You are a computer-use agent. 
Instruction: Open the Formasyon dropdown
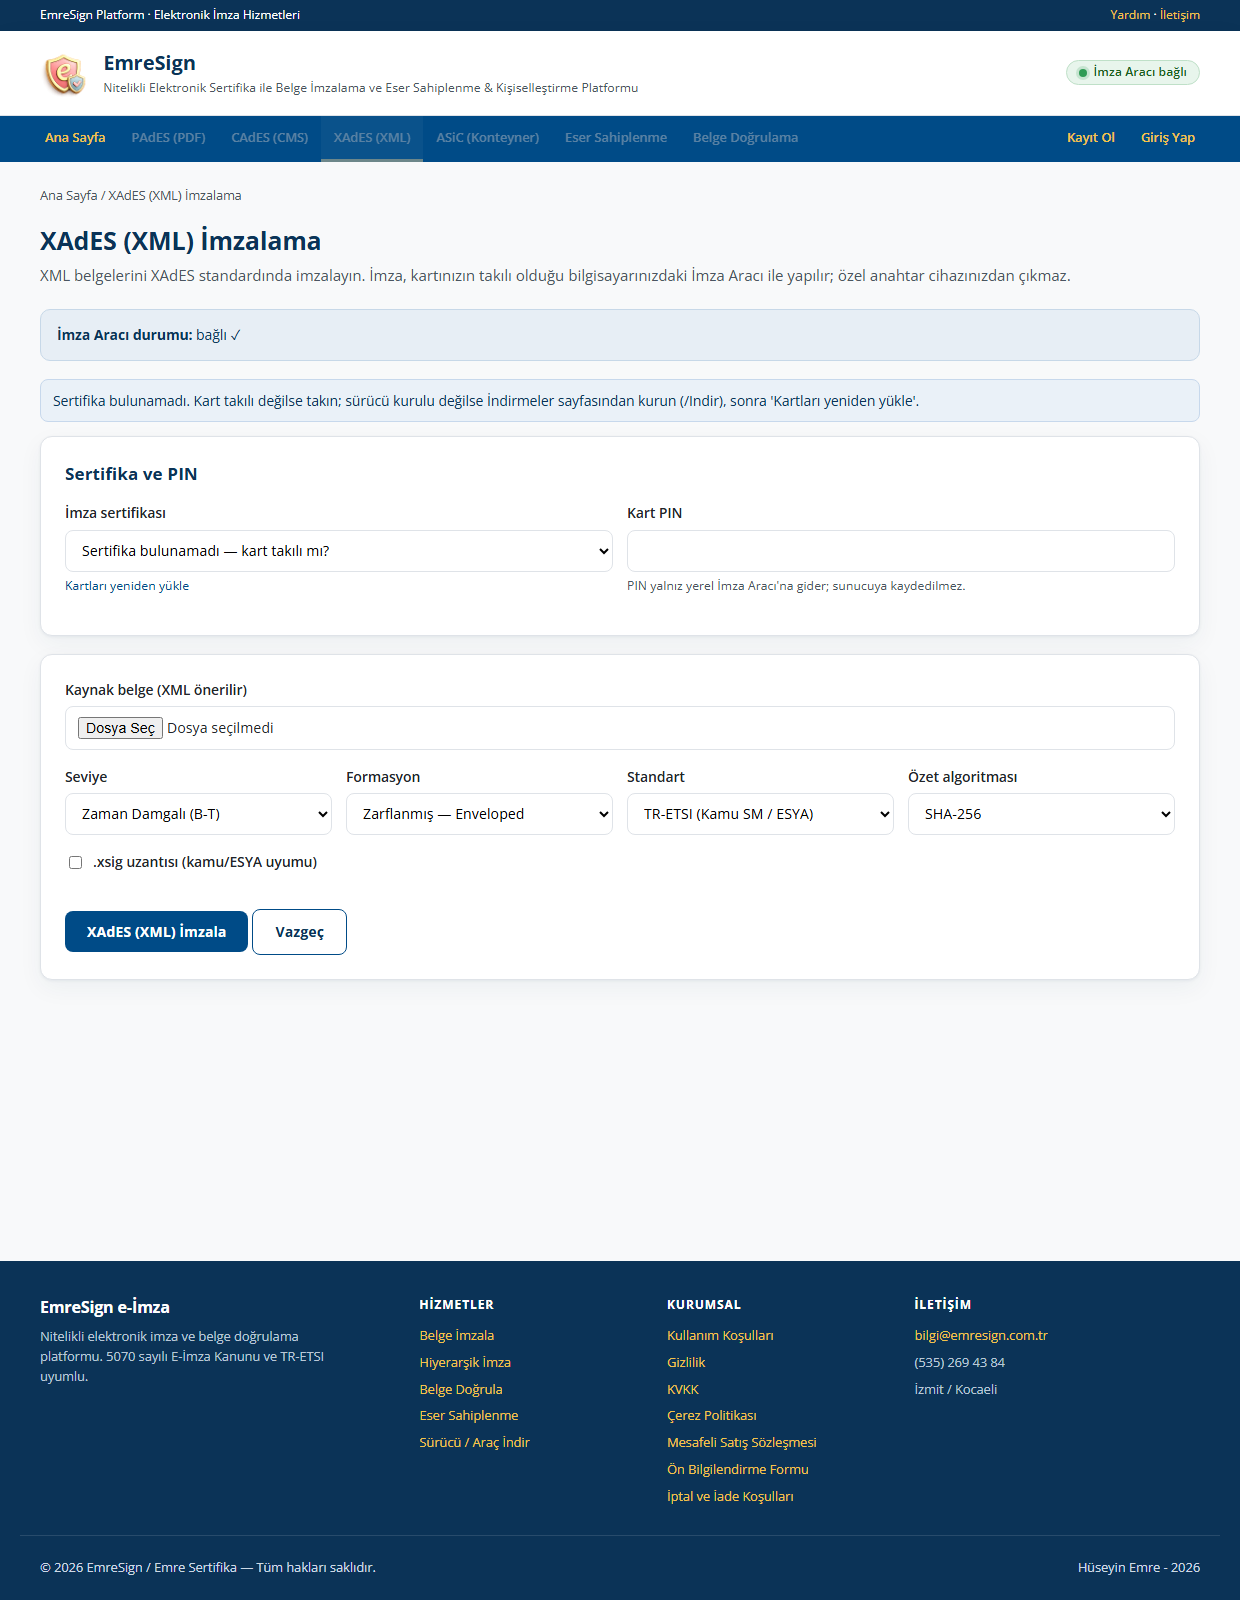pyautogui.click(x=479, y=814)
